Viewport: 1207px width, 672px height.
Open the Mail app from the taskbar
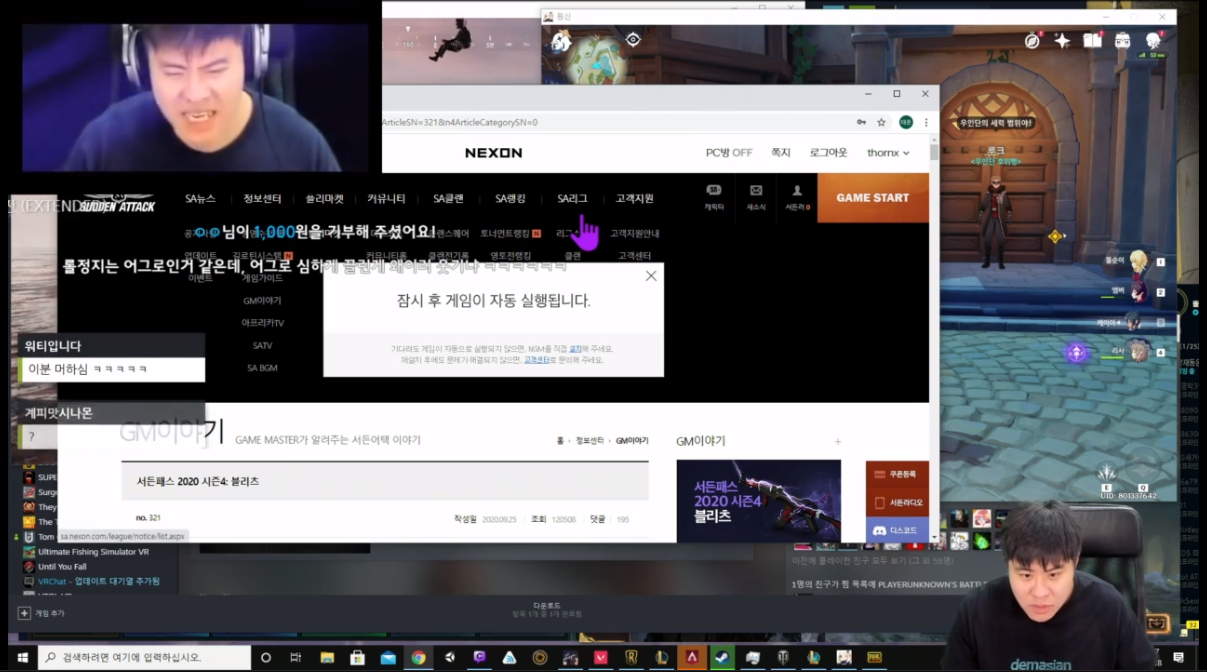tap(388, 657)
